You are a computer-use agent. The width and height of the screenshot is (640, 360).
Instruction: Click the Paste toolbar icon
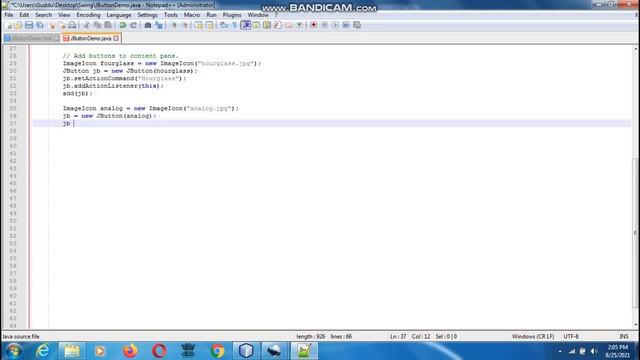108,25
